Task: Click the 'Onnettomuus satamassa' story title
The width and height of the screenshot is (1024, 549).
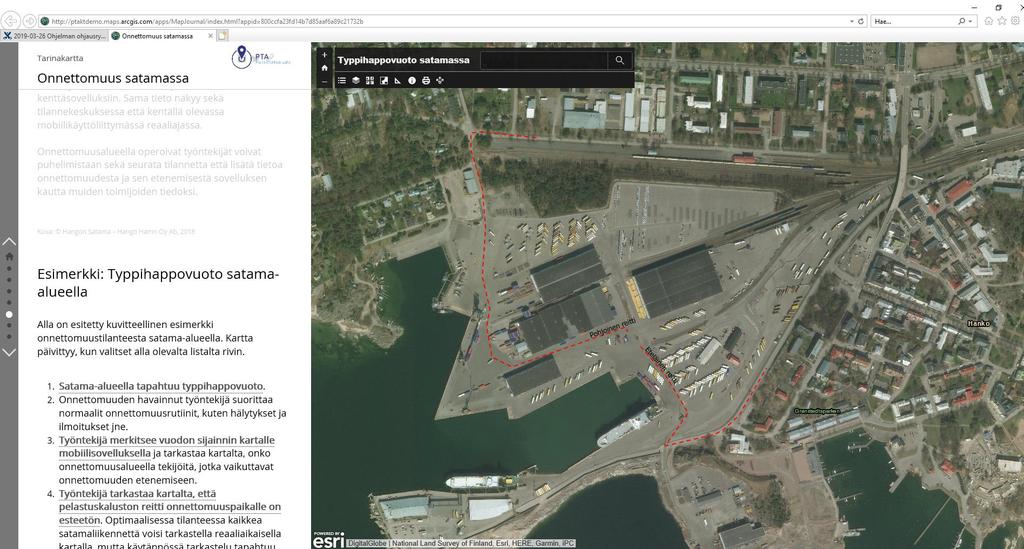Action: (x=113, y=78)
